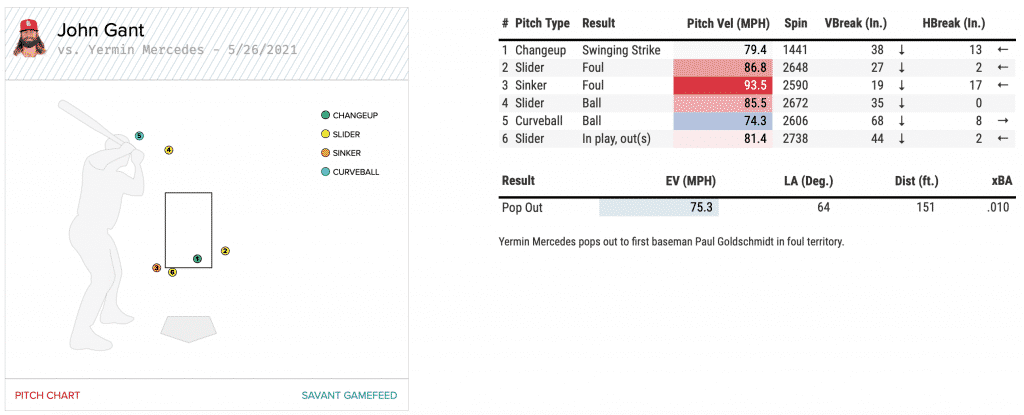Image resolution: width=1024 pixels, height=415 pixels.
Task: Click the home plate graphic
Action: click(188, 327)
